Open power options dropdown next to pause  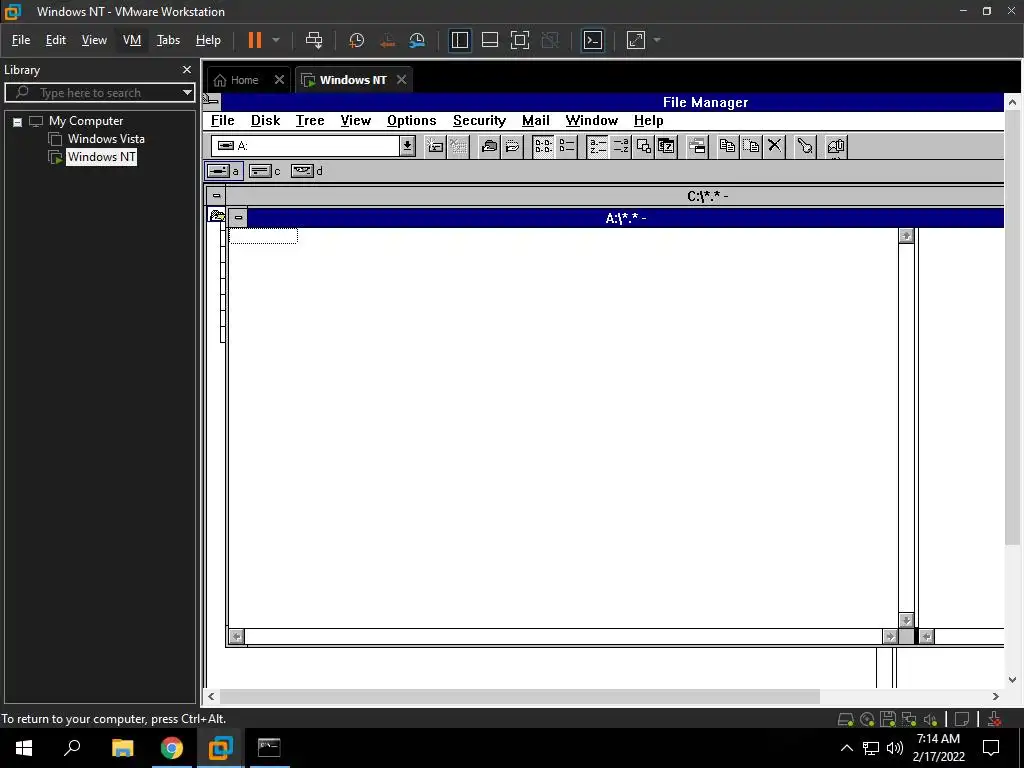click(276, 40)
